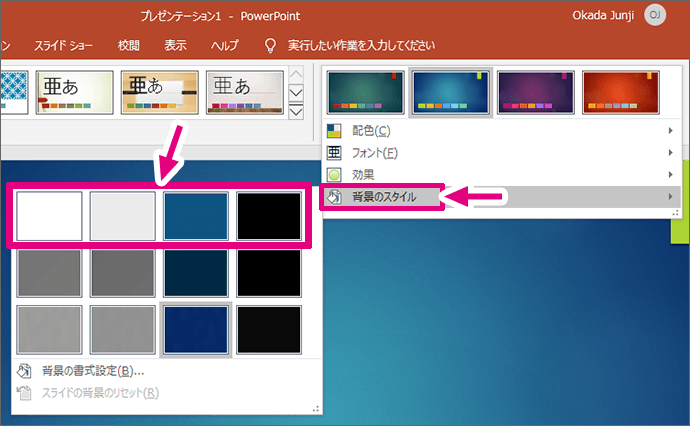Choose the purple variant thumbnail

pos(536,93)
